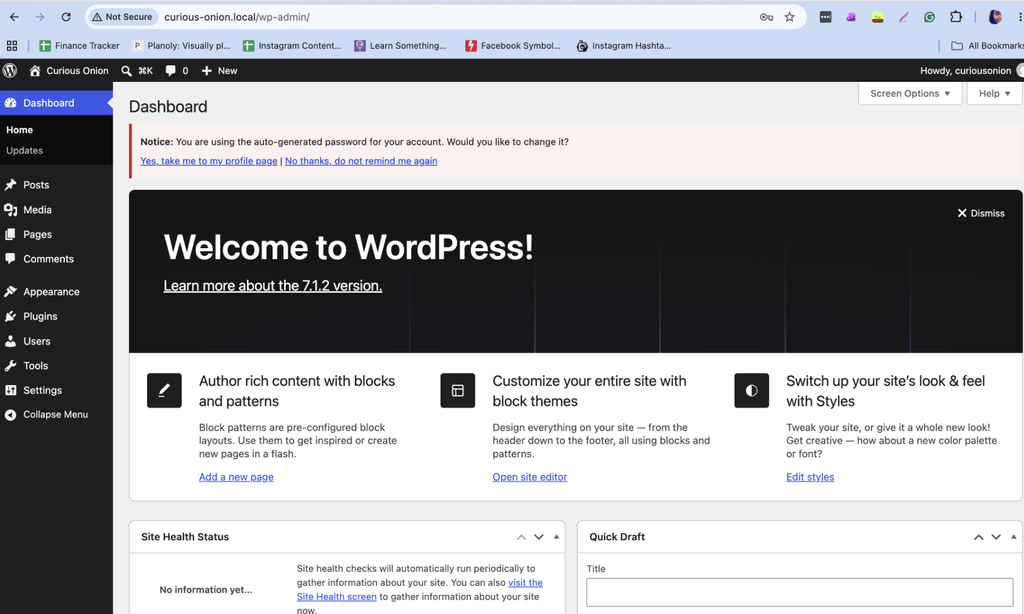The width and height of the screenshot is (1024, 614).
Task: Click the pencil icon for authoring content
Action: pos(164,391)
